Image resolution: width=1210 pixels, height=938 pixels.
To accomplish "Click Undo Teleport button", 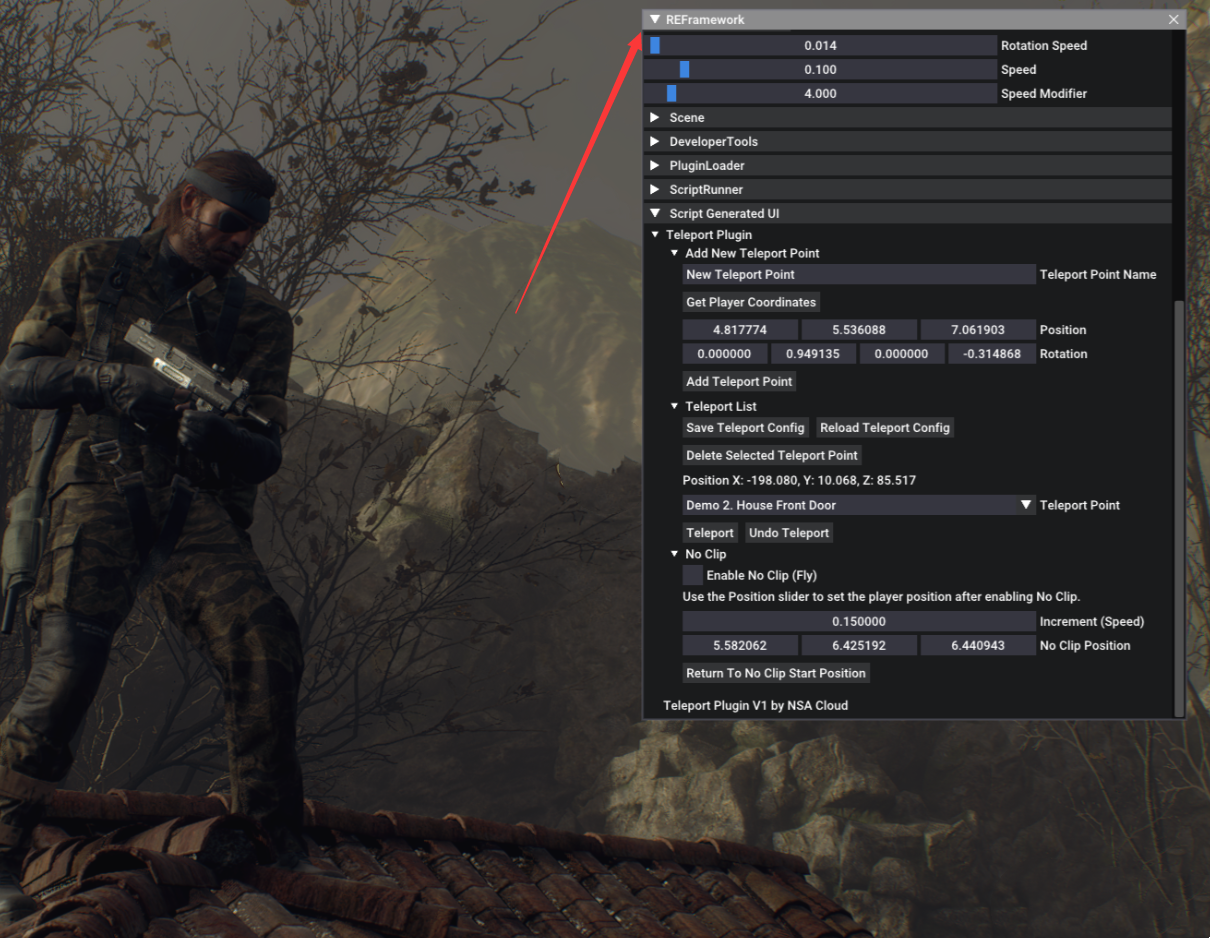I will pos(789,533).
